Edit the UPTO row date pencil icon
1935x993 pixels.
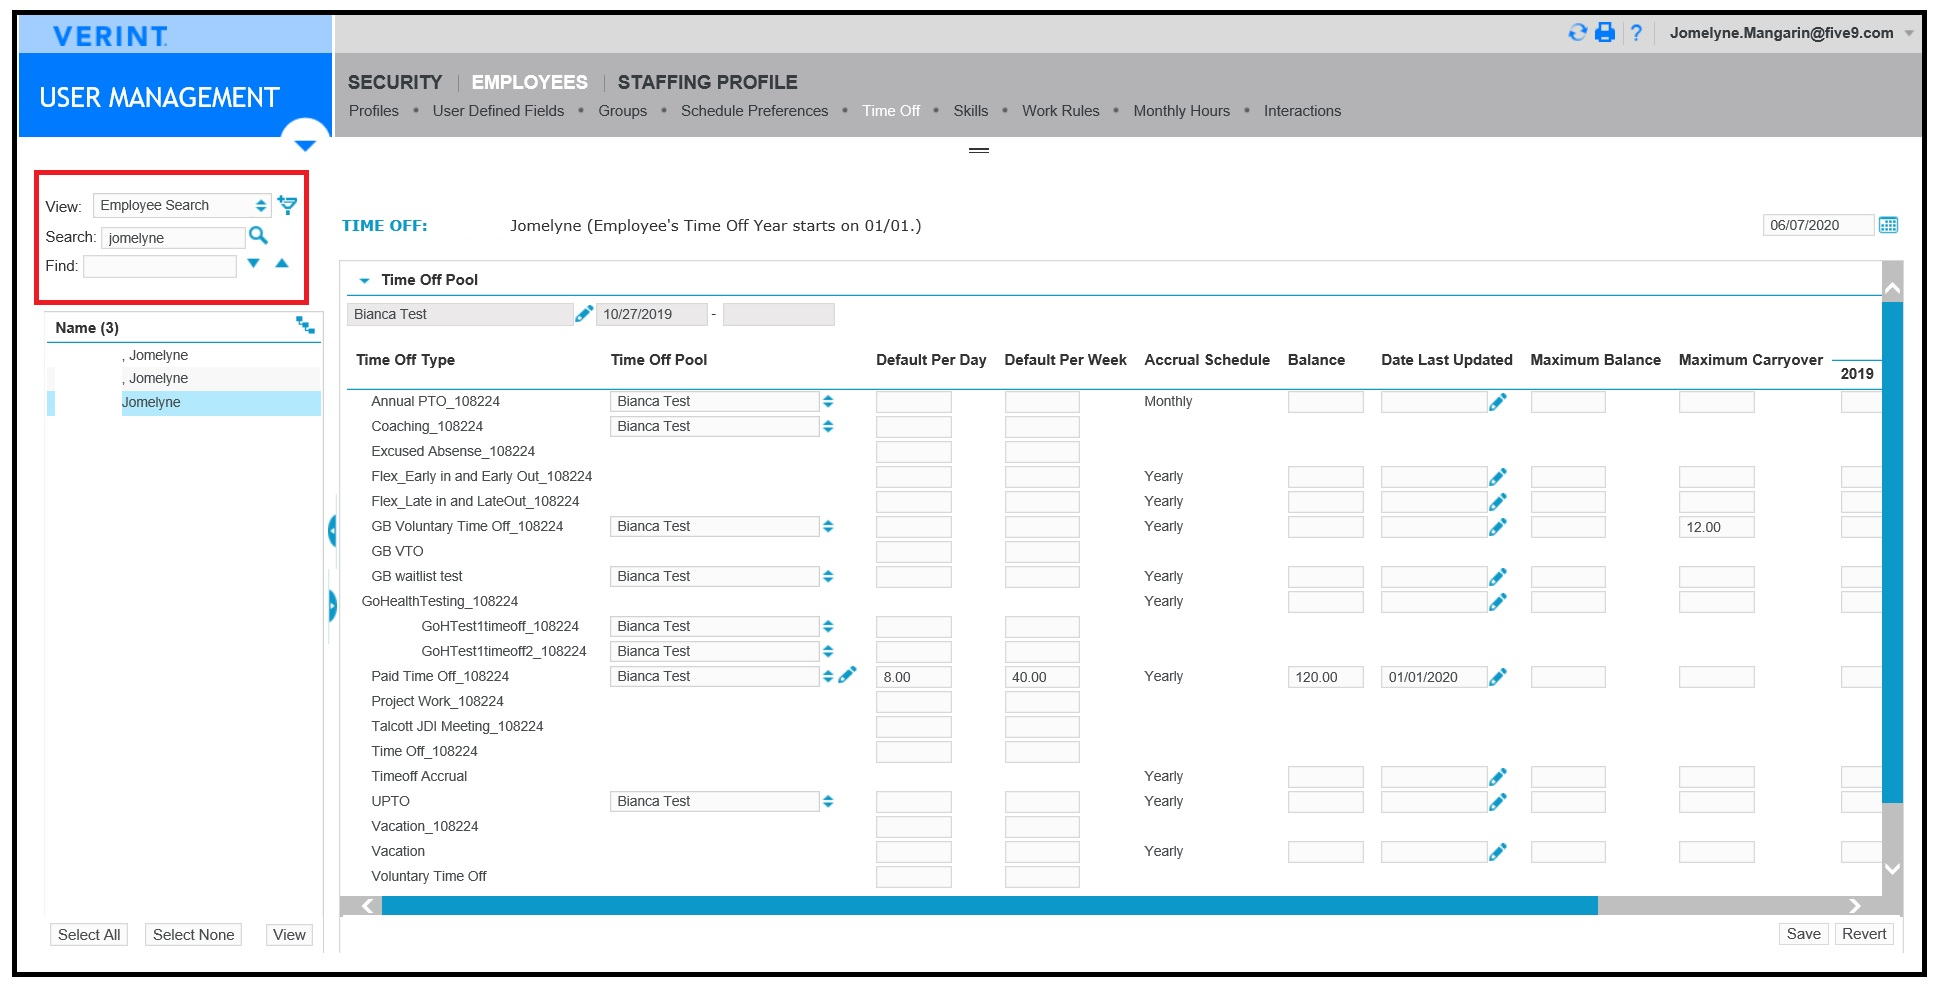1497,802
